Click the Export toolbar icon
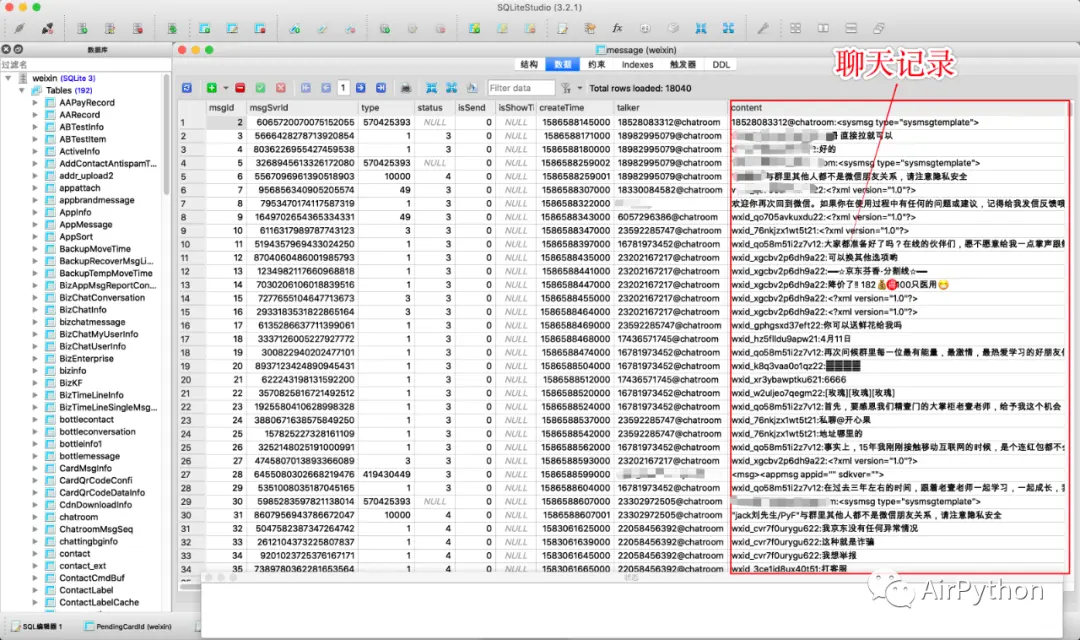This screenshot has width=1080, height=640. point(728,29)
